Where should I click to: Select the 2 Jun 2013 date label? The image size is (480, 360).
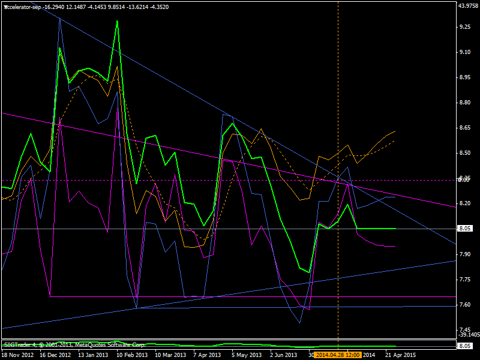(284, 355)
